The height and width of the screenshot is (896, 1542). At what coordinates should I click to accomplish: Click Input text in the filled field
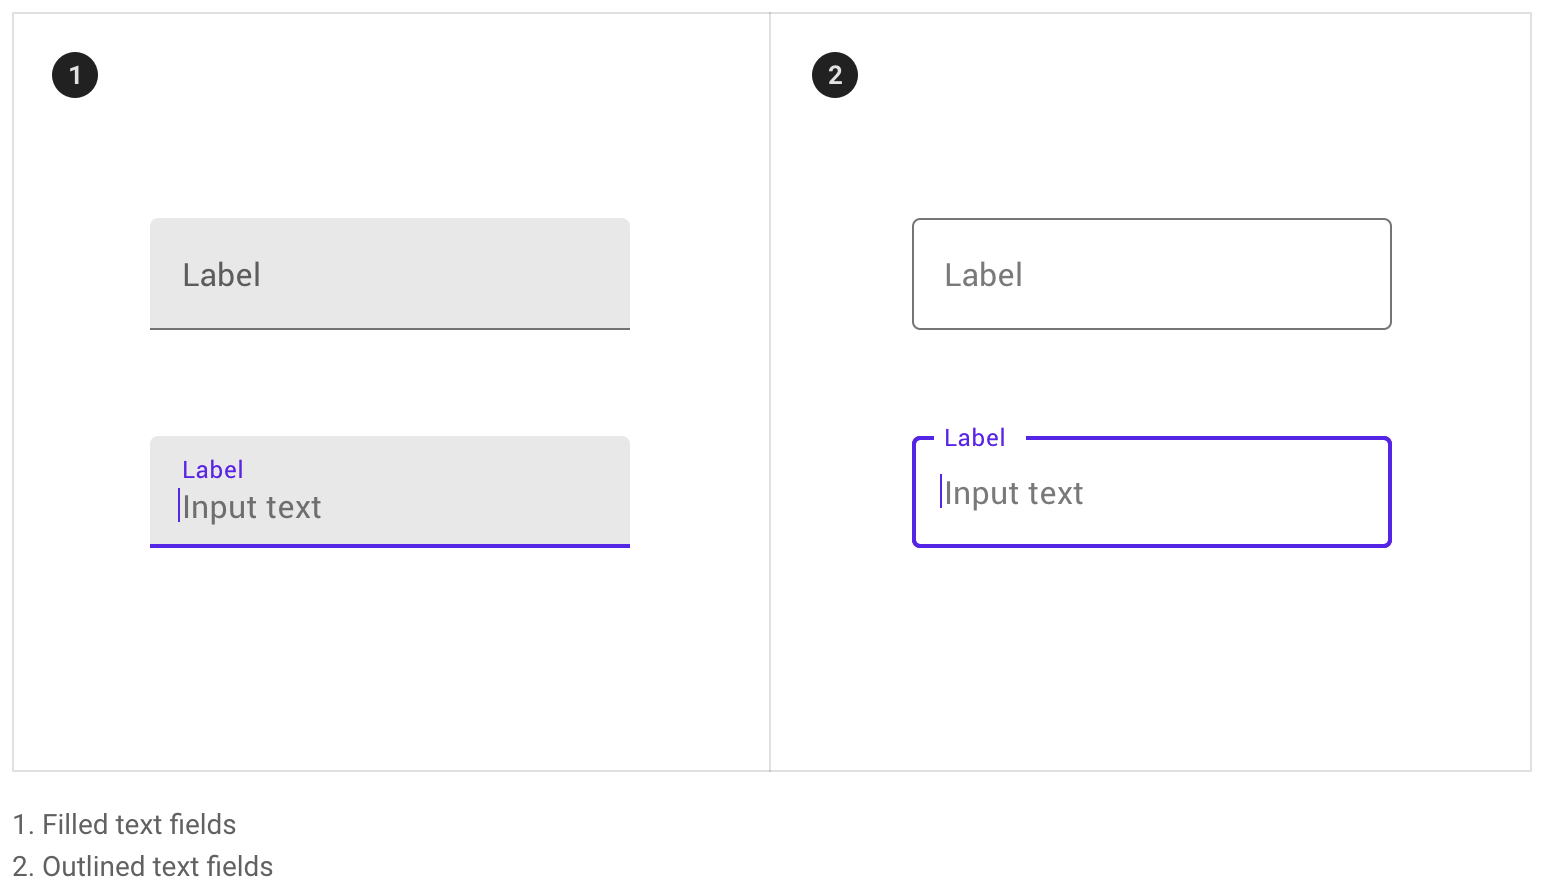(252, 507)
